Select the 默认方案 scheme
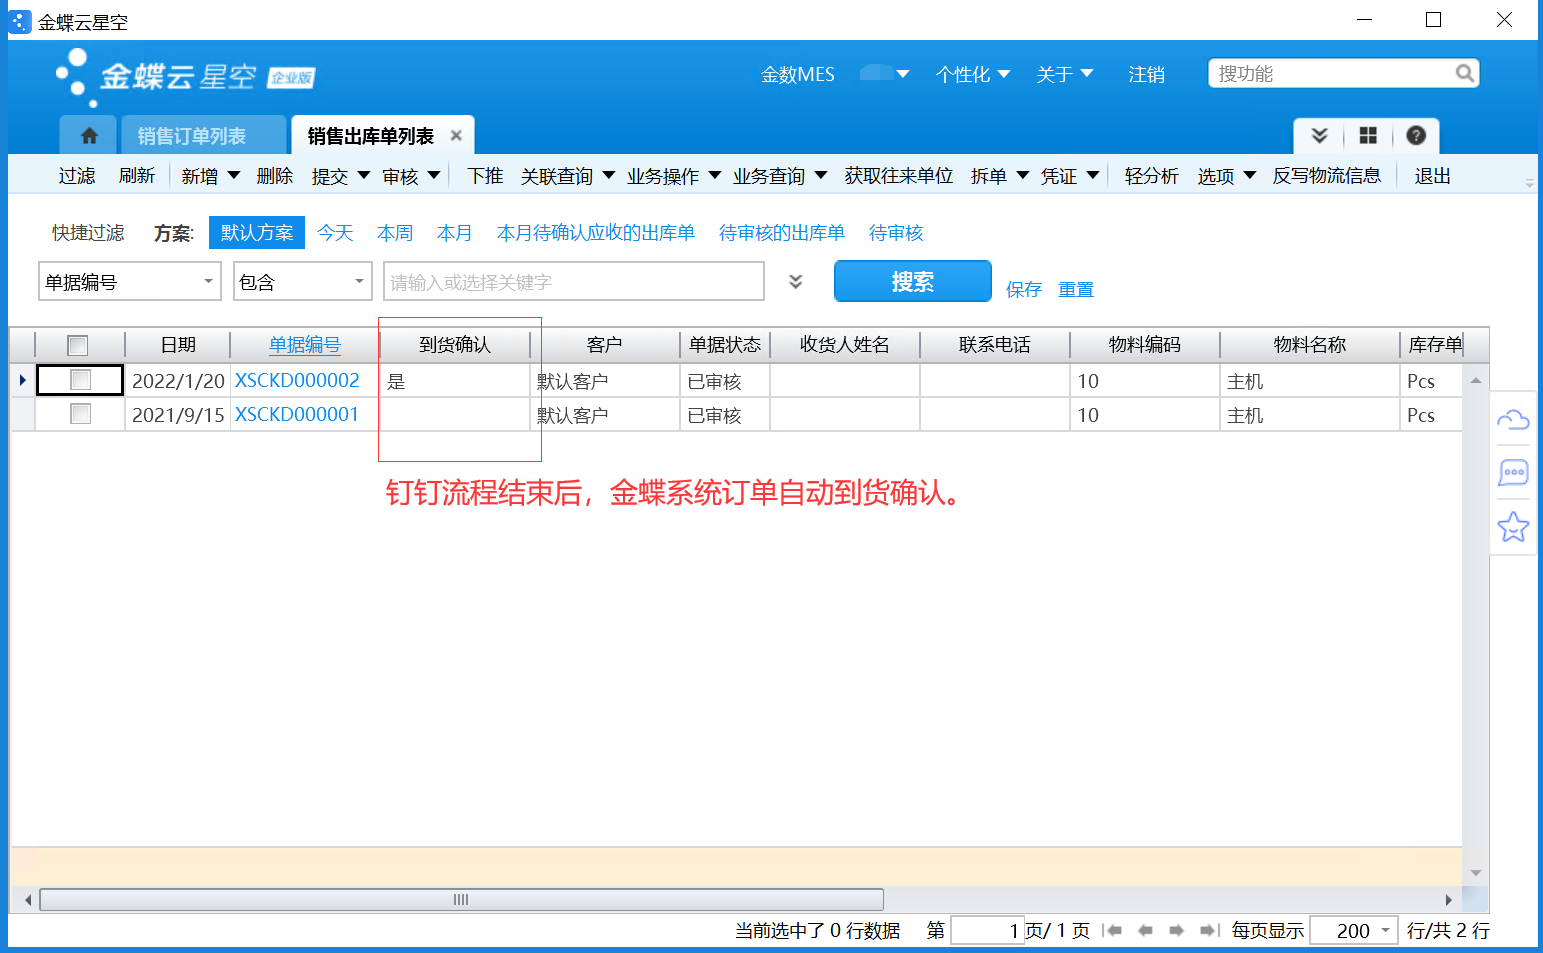This screenshot has width=1543, height=953. click(257, 232)
